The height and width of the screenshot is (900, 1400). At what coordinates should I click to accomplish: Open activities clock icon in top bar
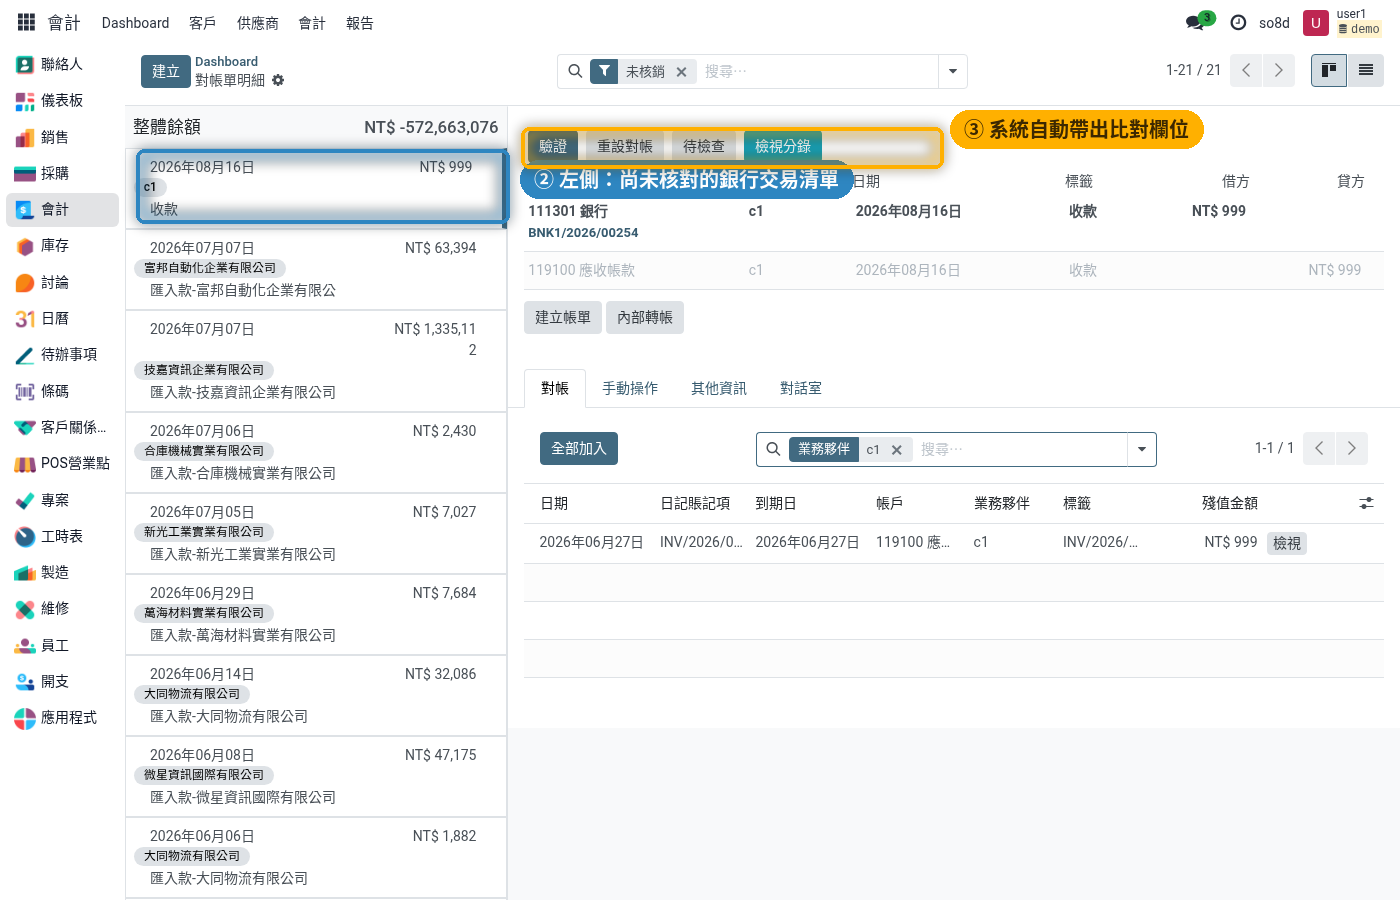[1238, 22]
